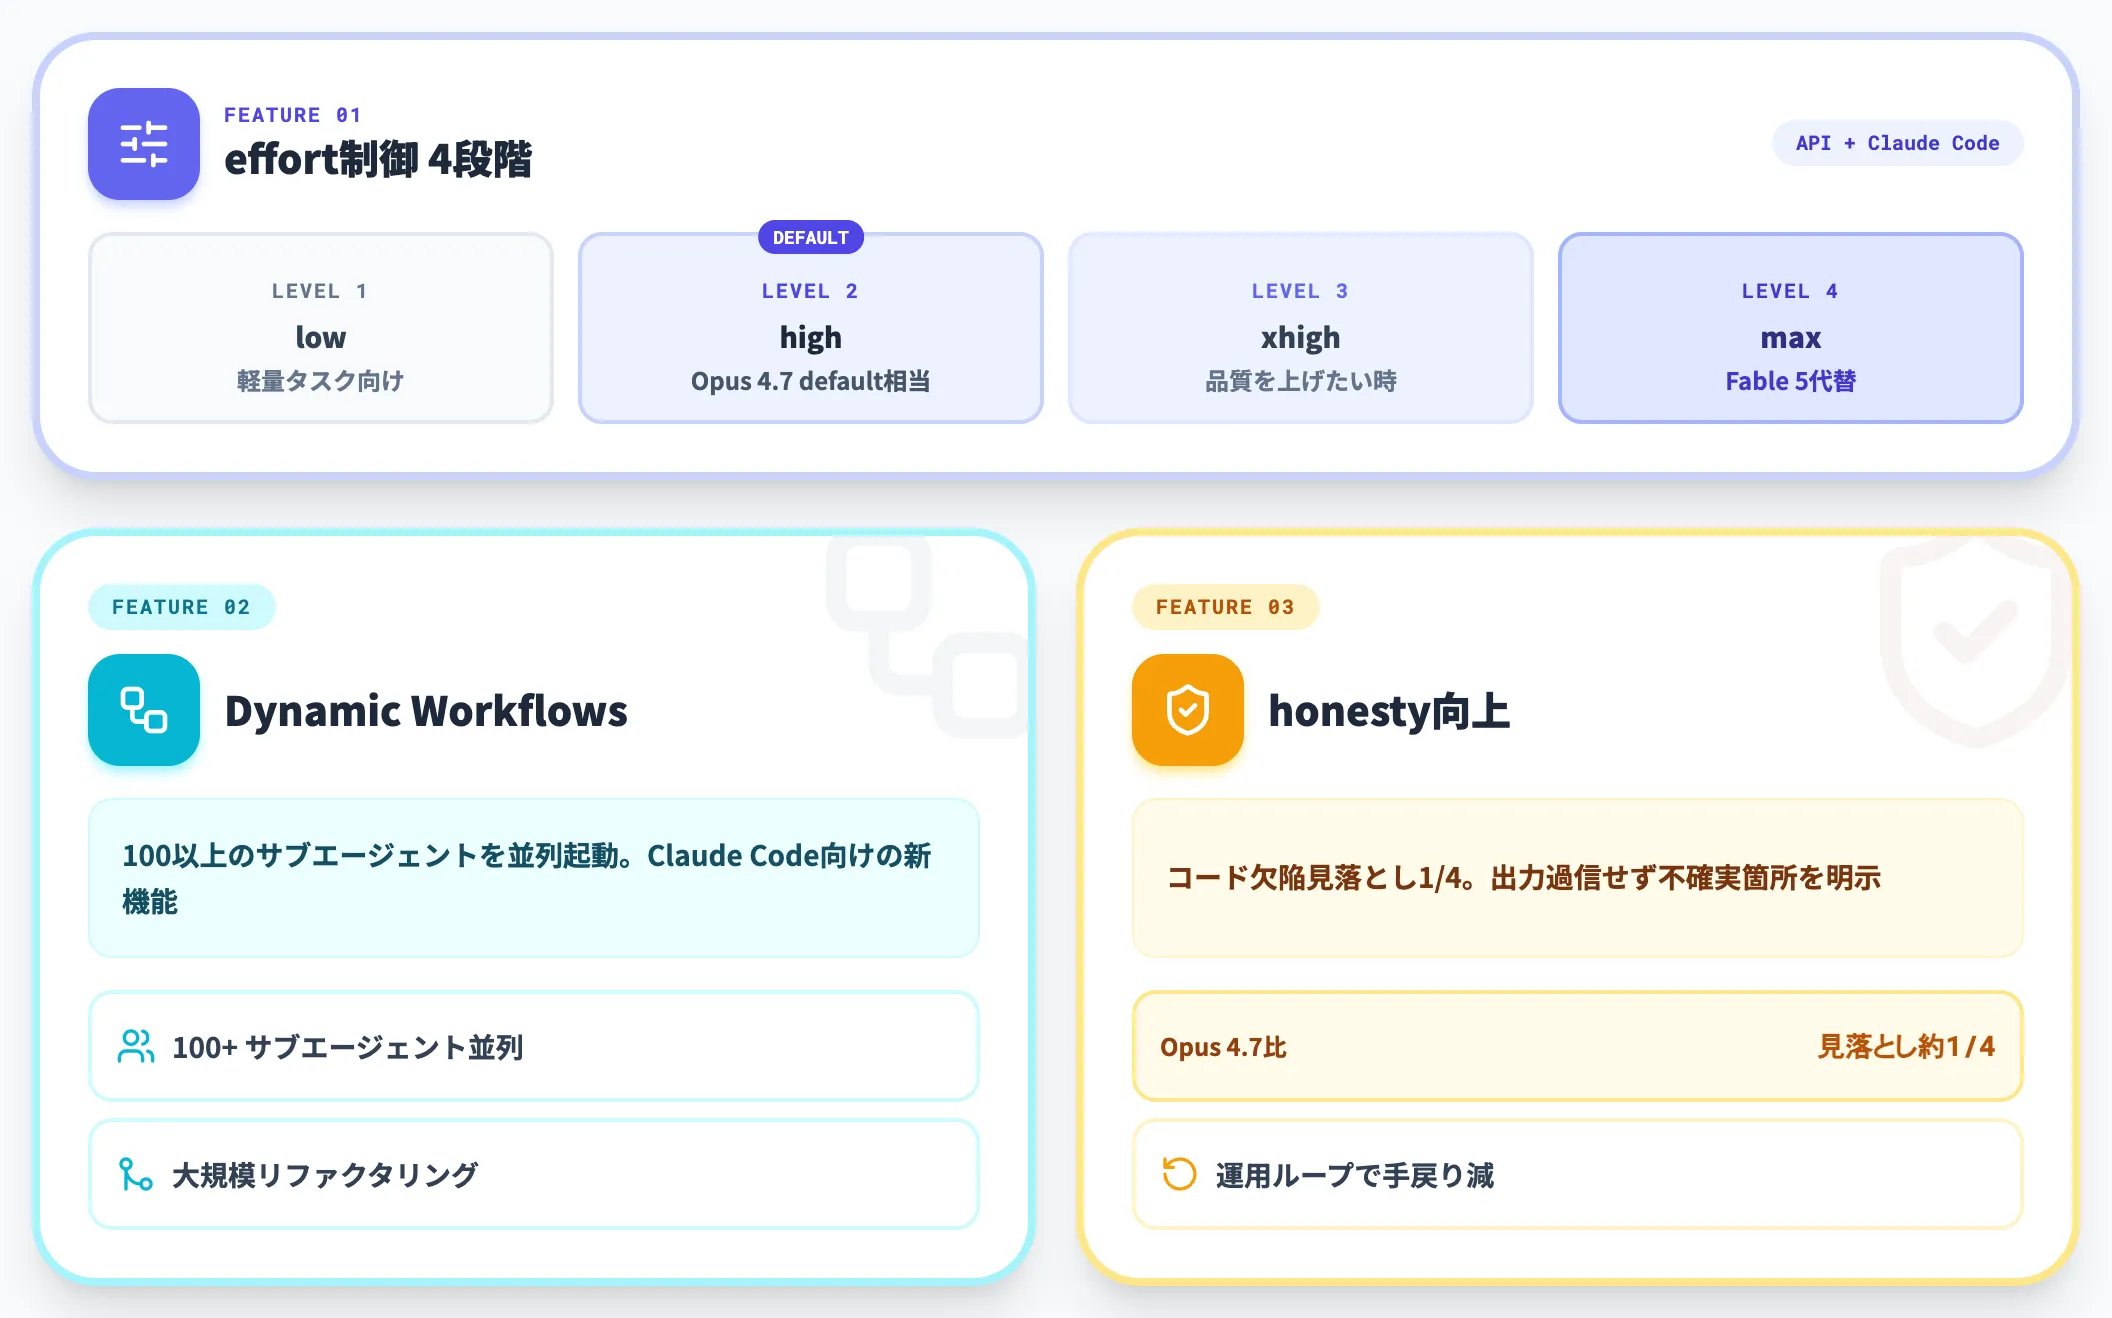The width and height of the screenshot is (2112, 1318).
Task: Click the FEATURE 03 pill label
Action: [x=1225, y=607]
